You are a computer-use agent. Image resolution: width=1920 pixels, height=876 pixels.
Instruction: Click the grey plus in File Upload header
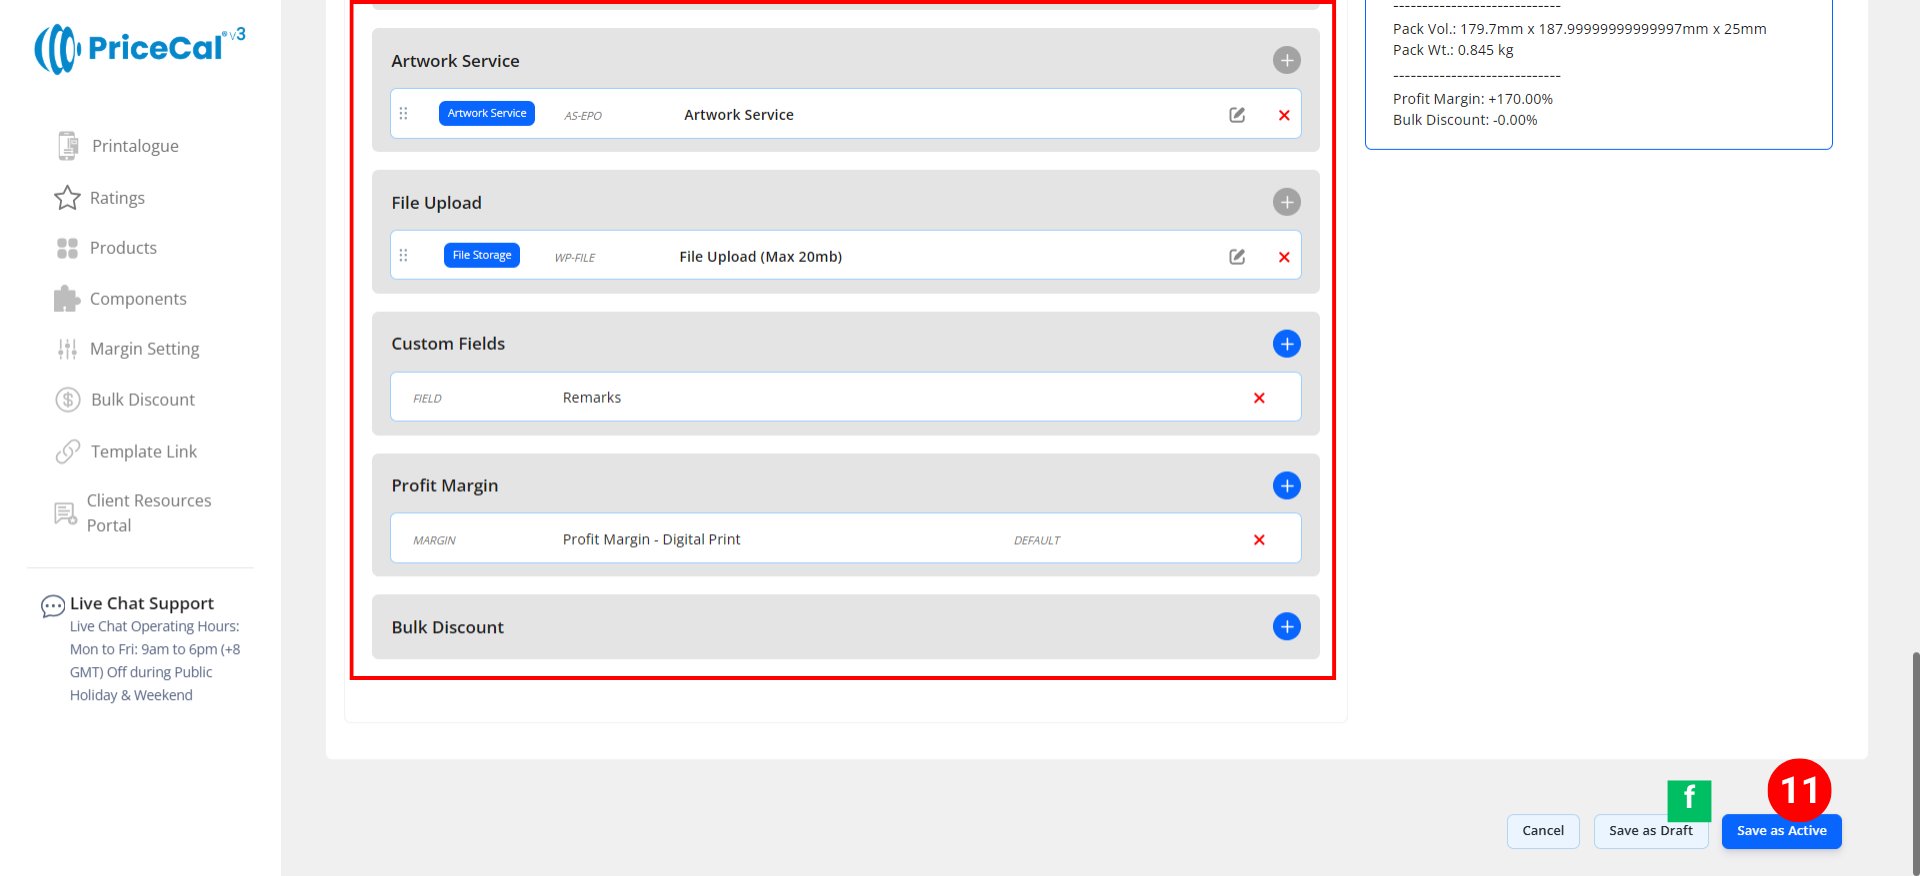click(x=1286, y=203)
